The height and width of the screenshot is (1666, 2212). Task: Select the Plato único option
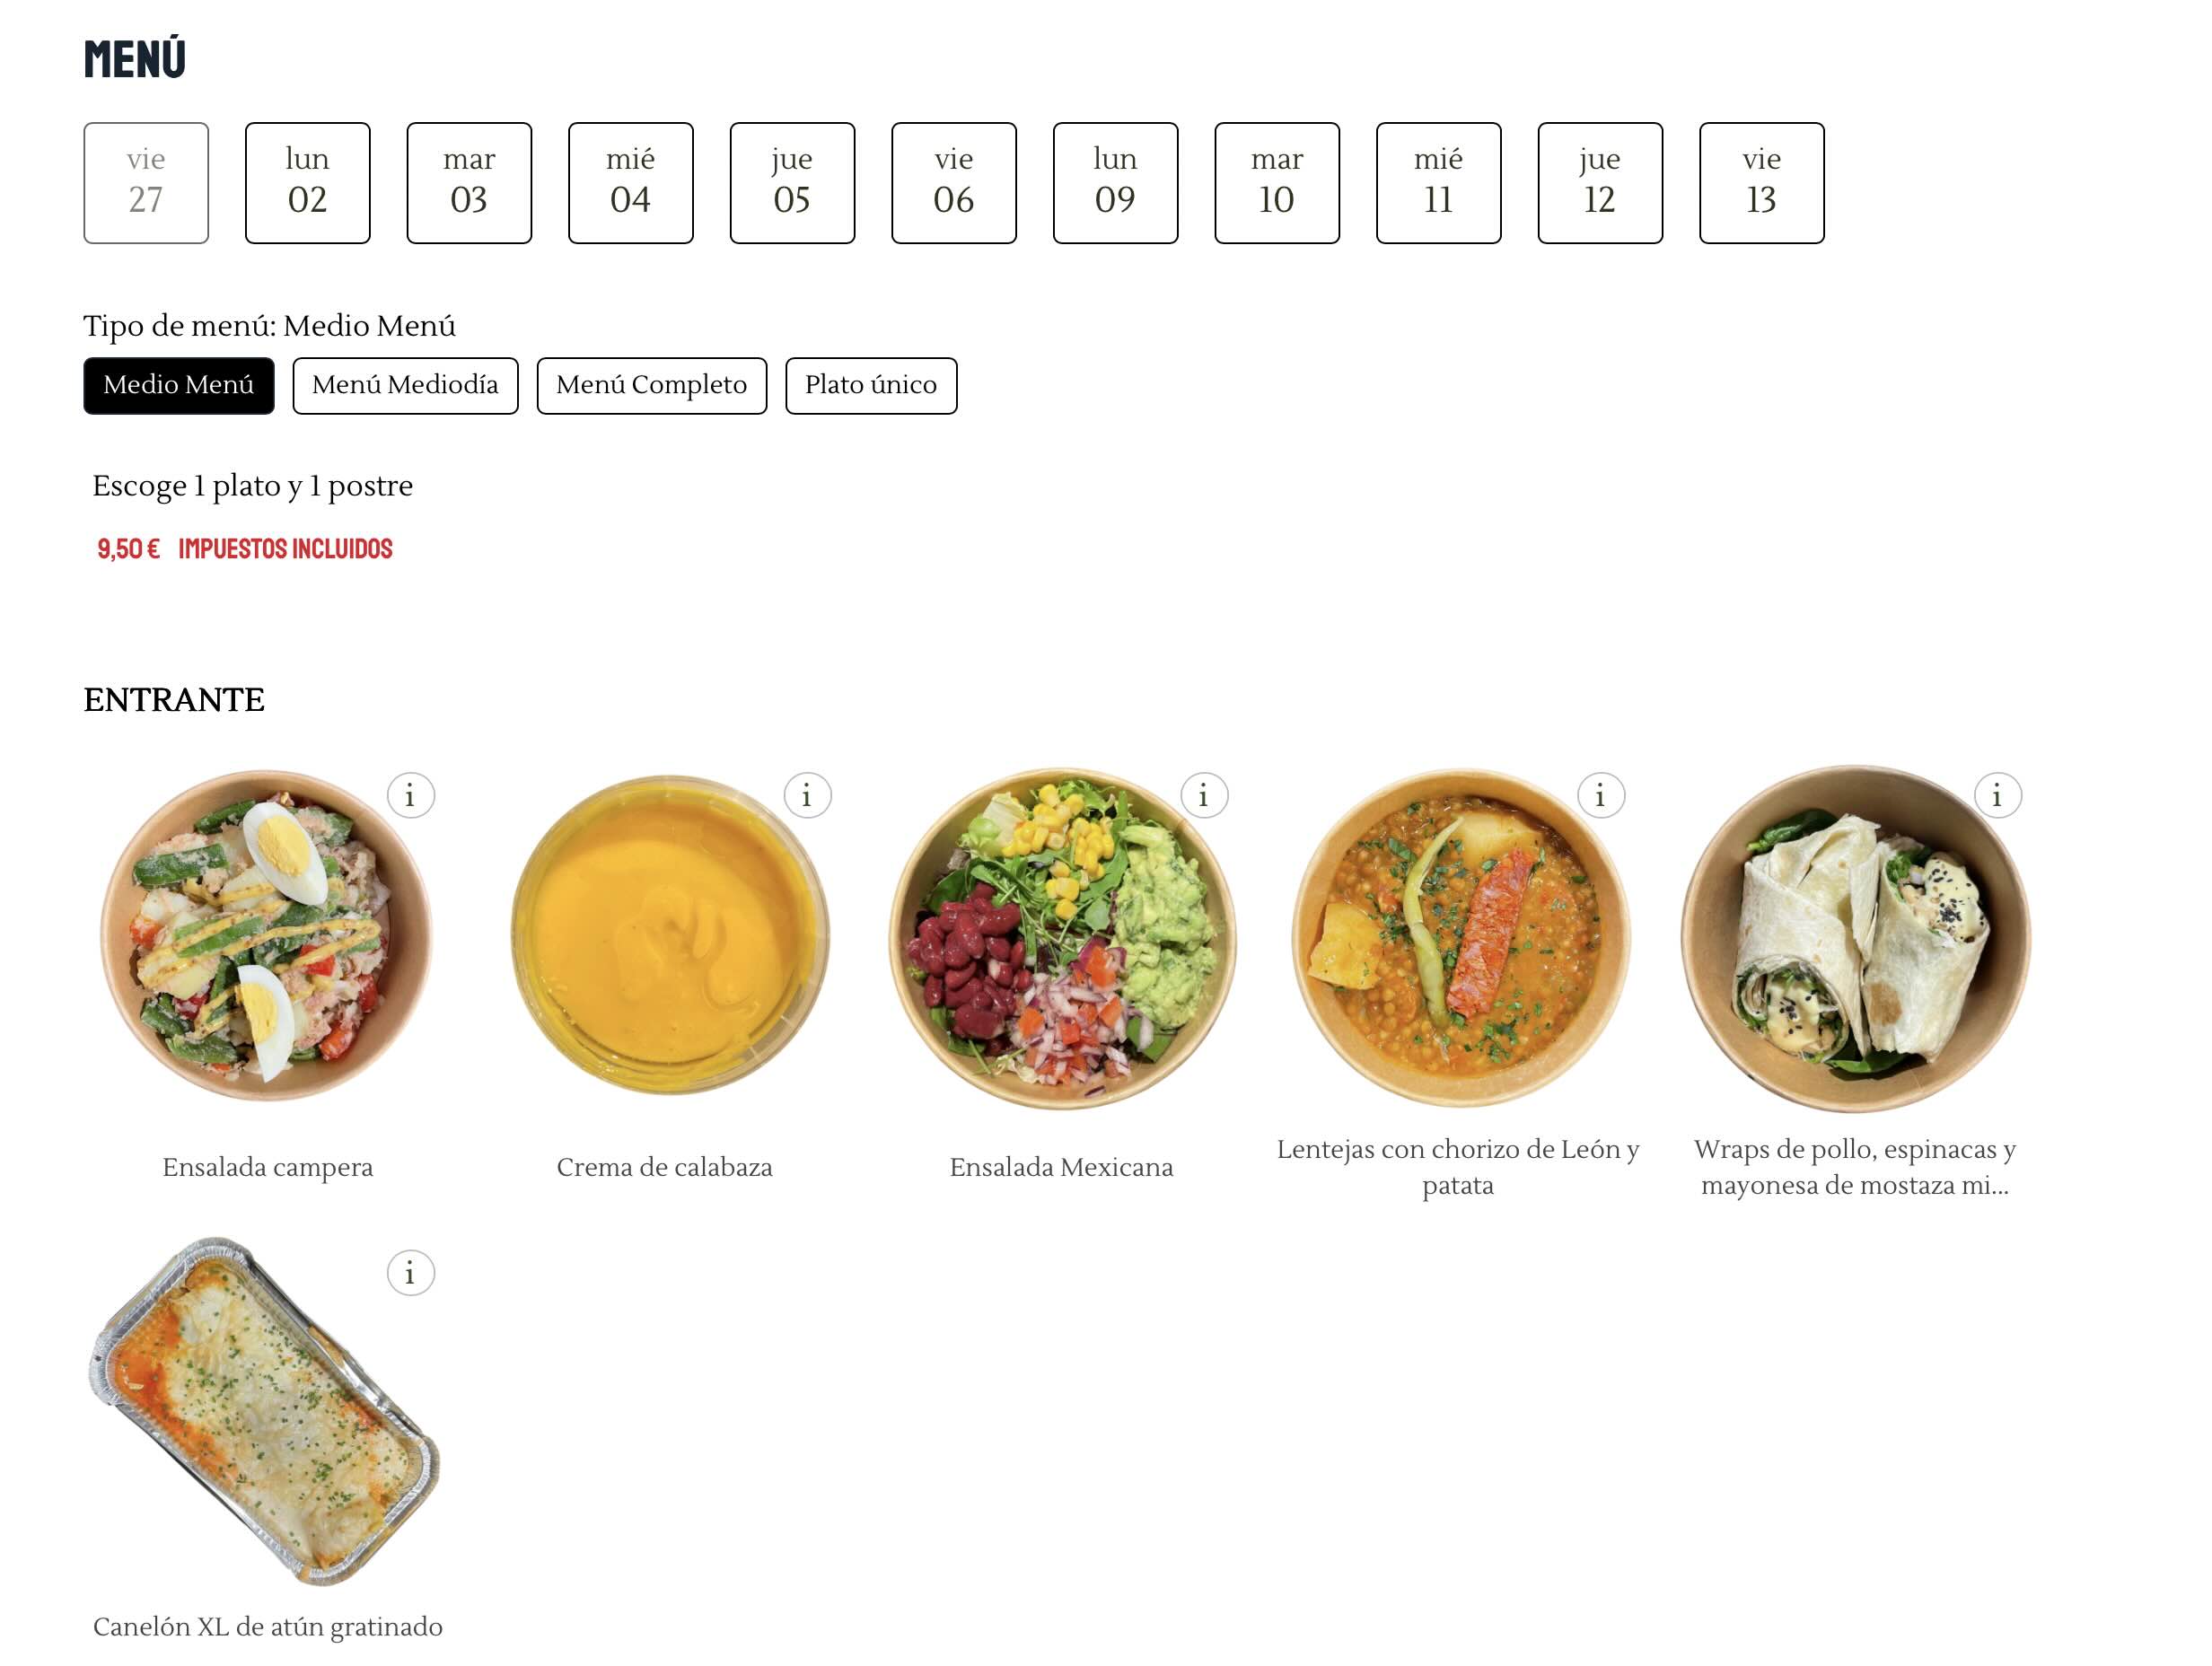click(x=870, y=385)
